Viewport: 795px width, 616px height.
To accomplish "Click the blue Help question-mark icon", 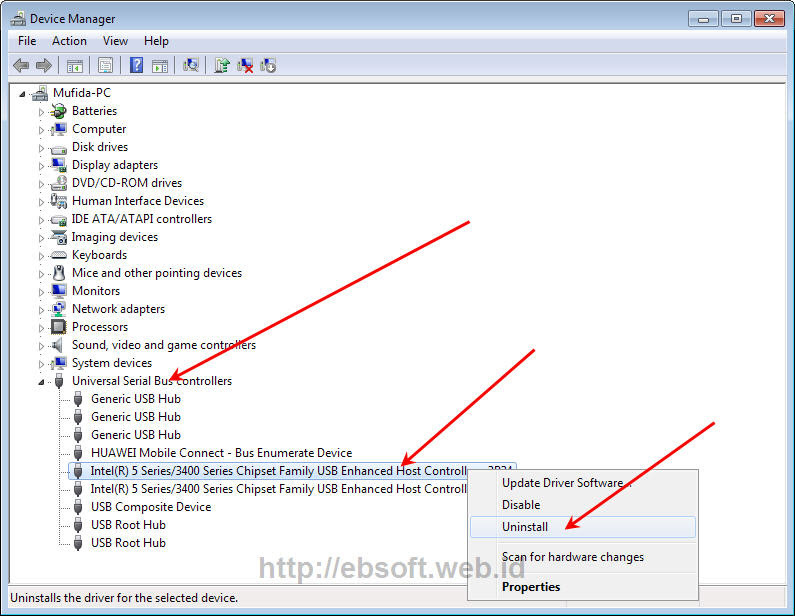I will point(136,65).
